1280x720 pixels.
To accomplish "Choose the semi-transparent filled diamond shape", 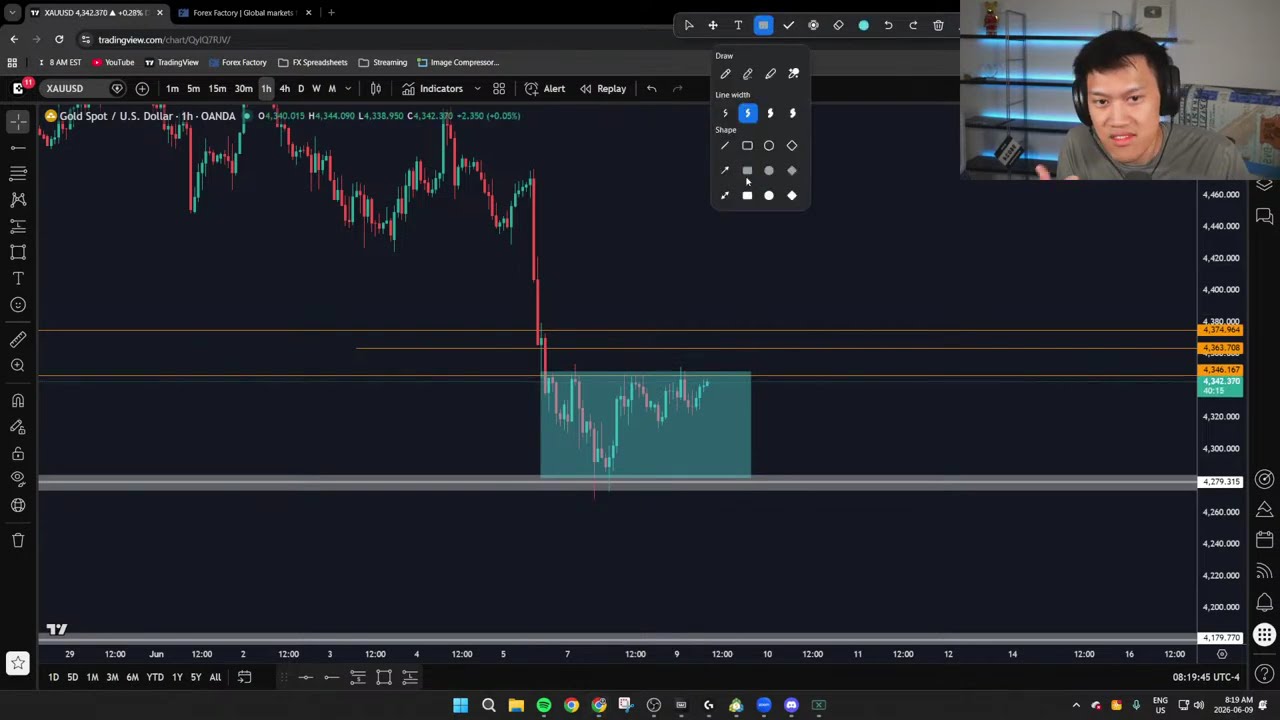I will pos(792,171).
